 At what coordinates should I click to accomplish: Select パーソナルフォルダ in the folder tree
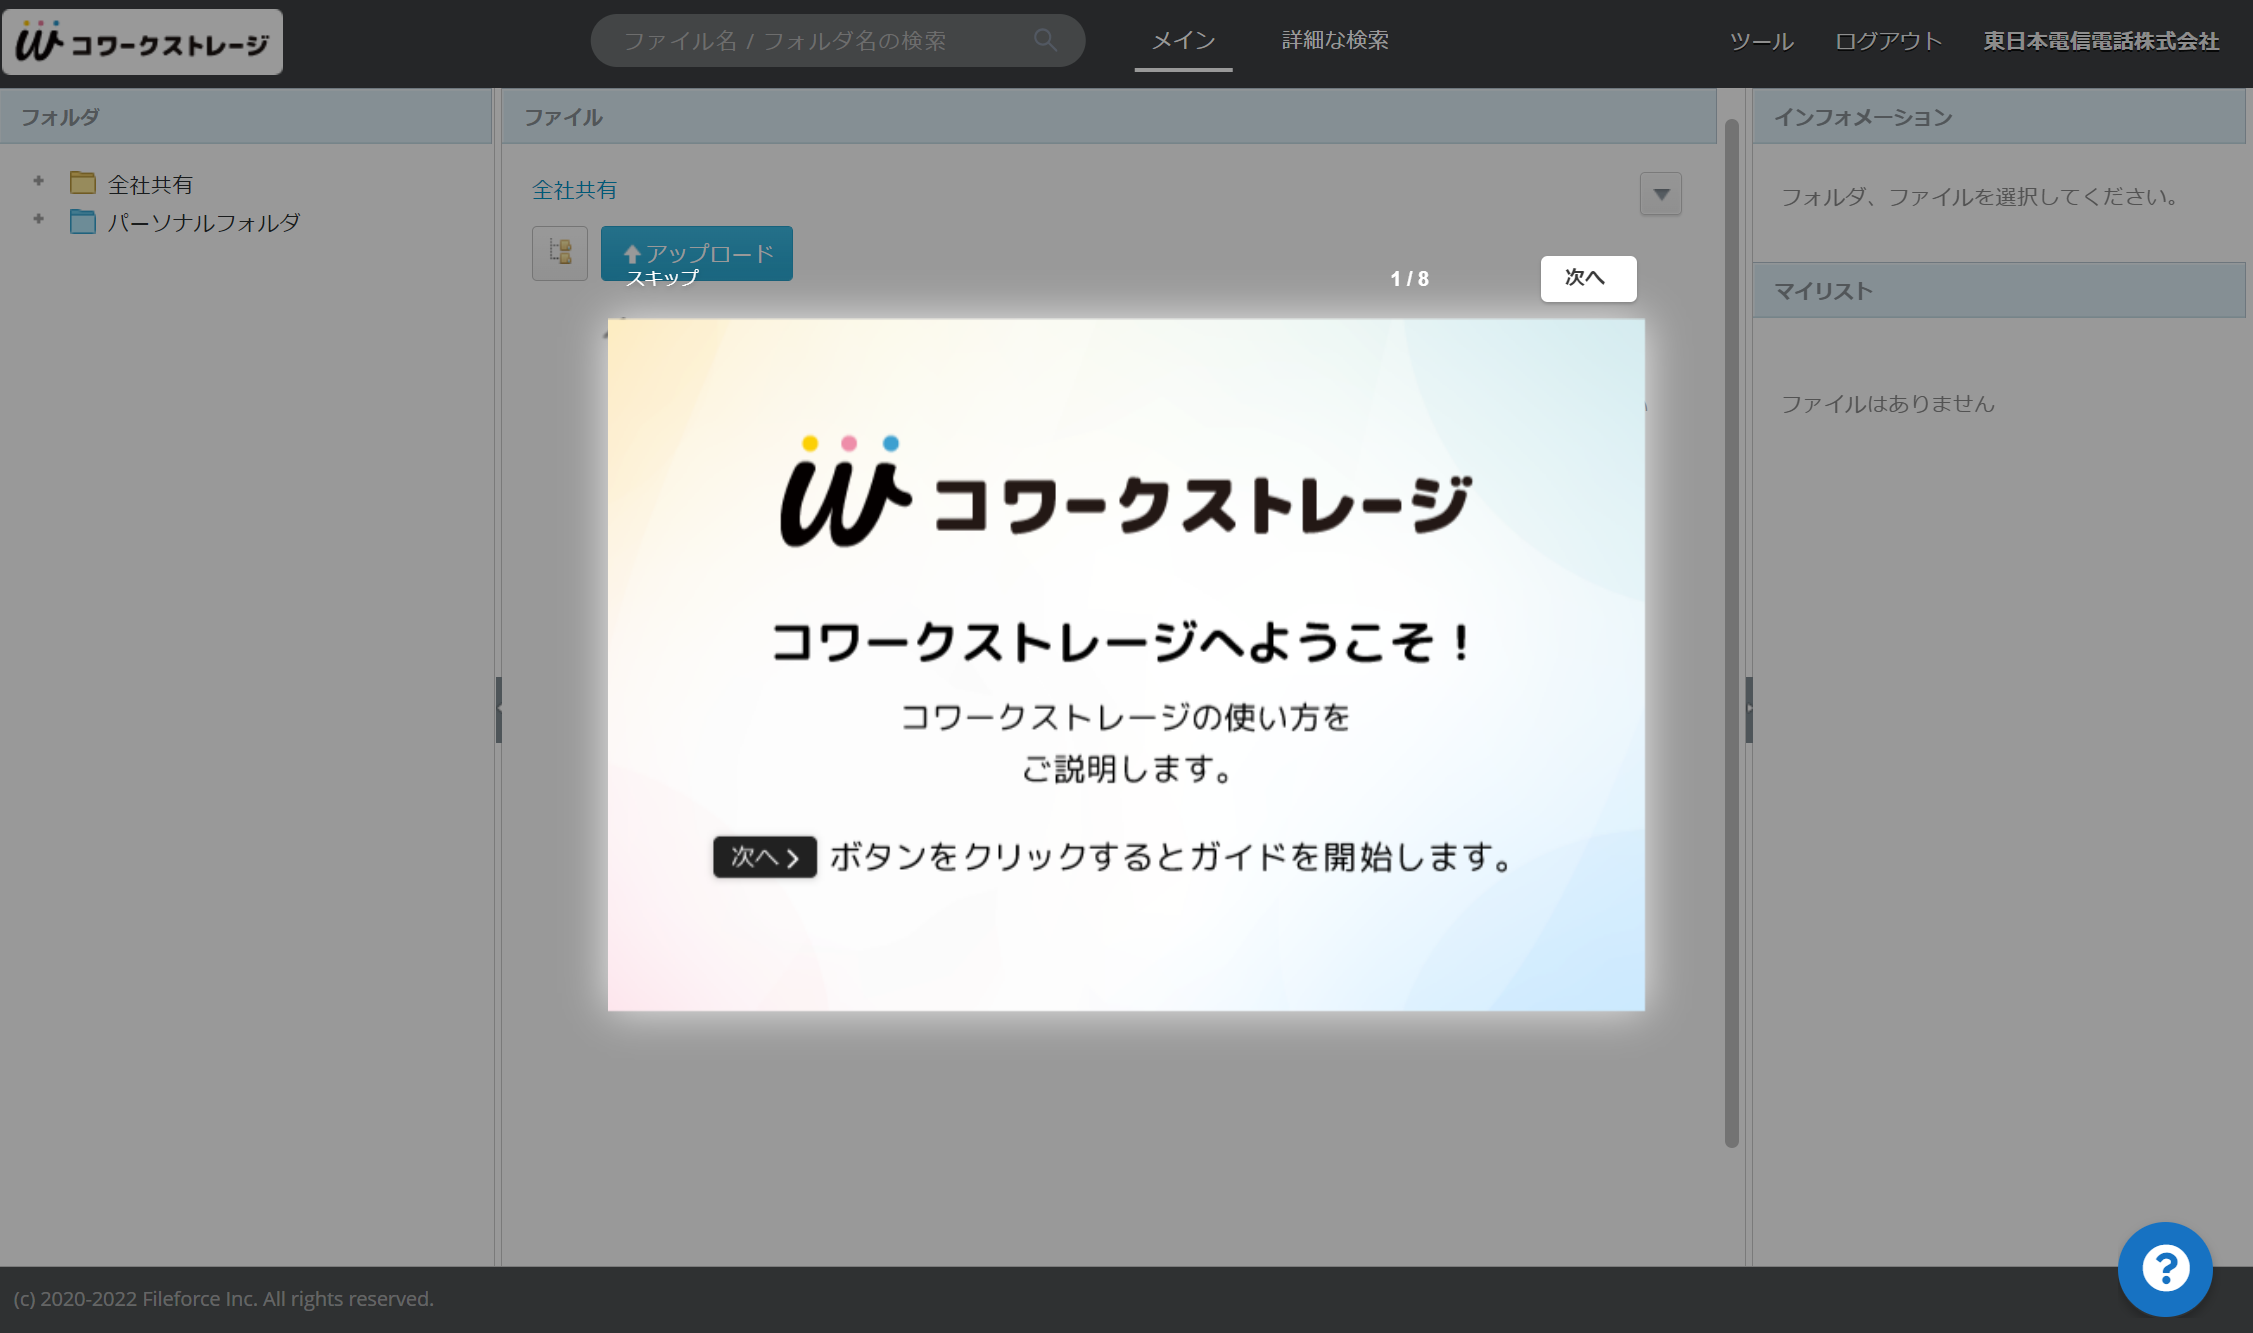tap(204, 222)
